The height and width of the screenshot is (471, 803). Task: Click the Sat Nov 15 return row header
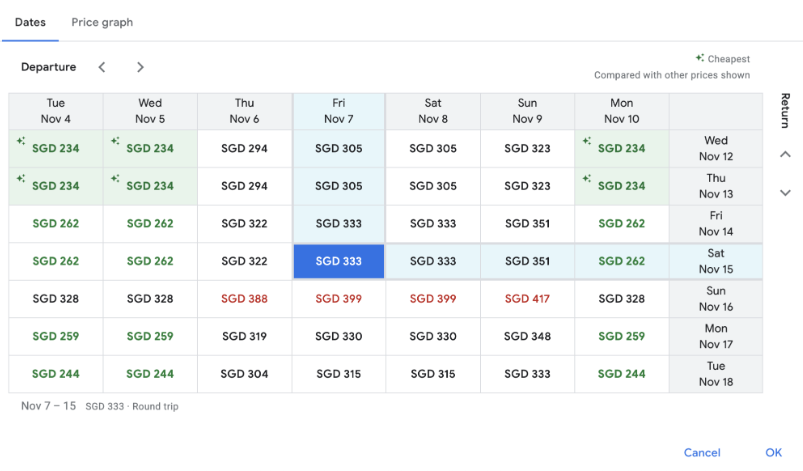(715, 262)
